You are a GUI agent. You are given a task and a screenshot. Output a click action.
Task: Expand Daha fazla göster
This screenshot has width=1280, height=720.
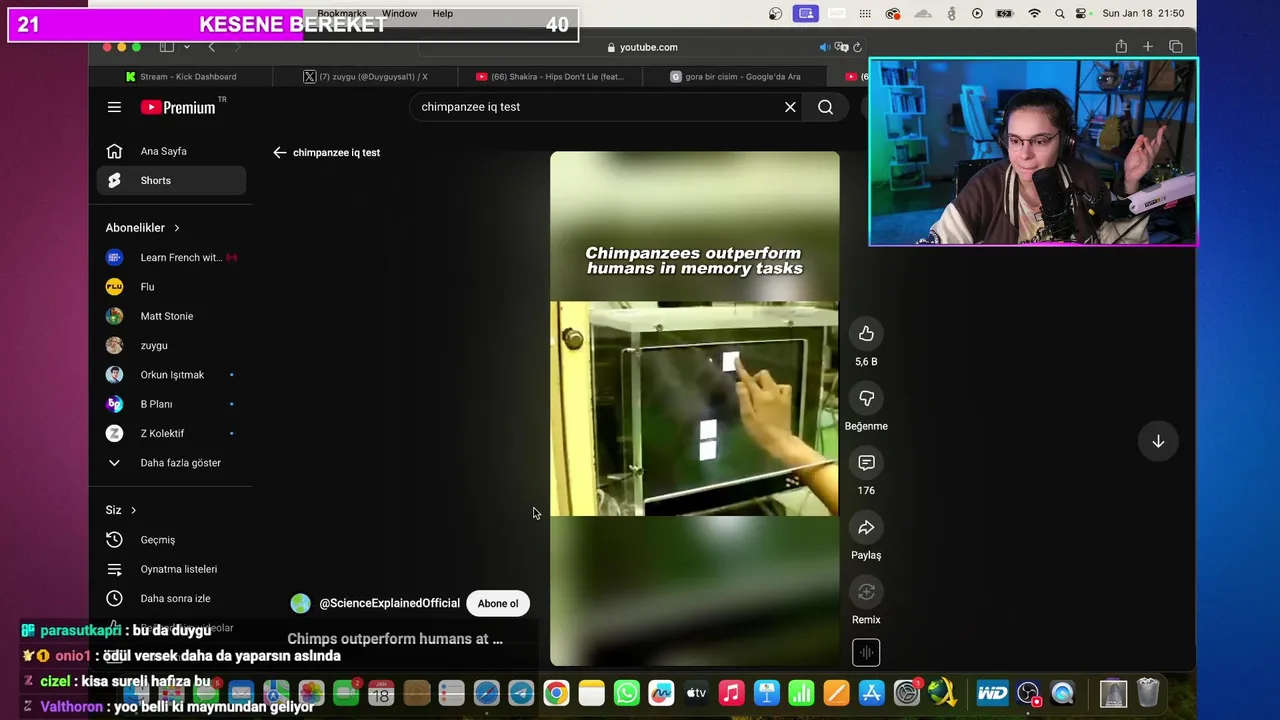[x=171, y=463]
